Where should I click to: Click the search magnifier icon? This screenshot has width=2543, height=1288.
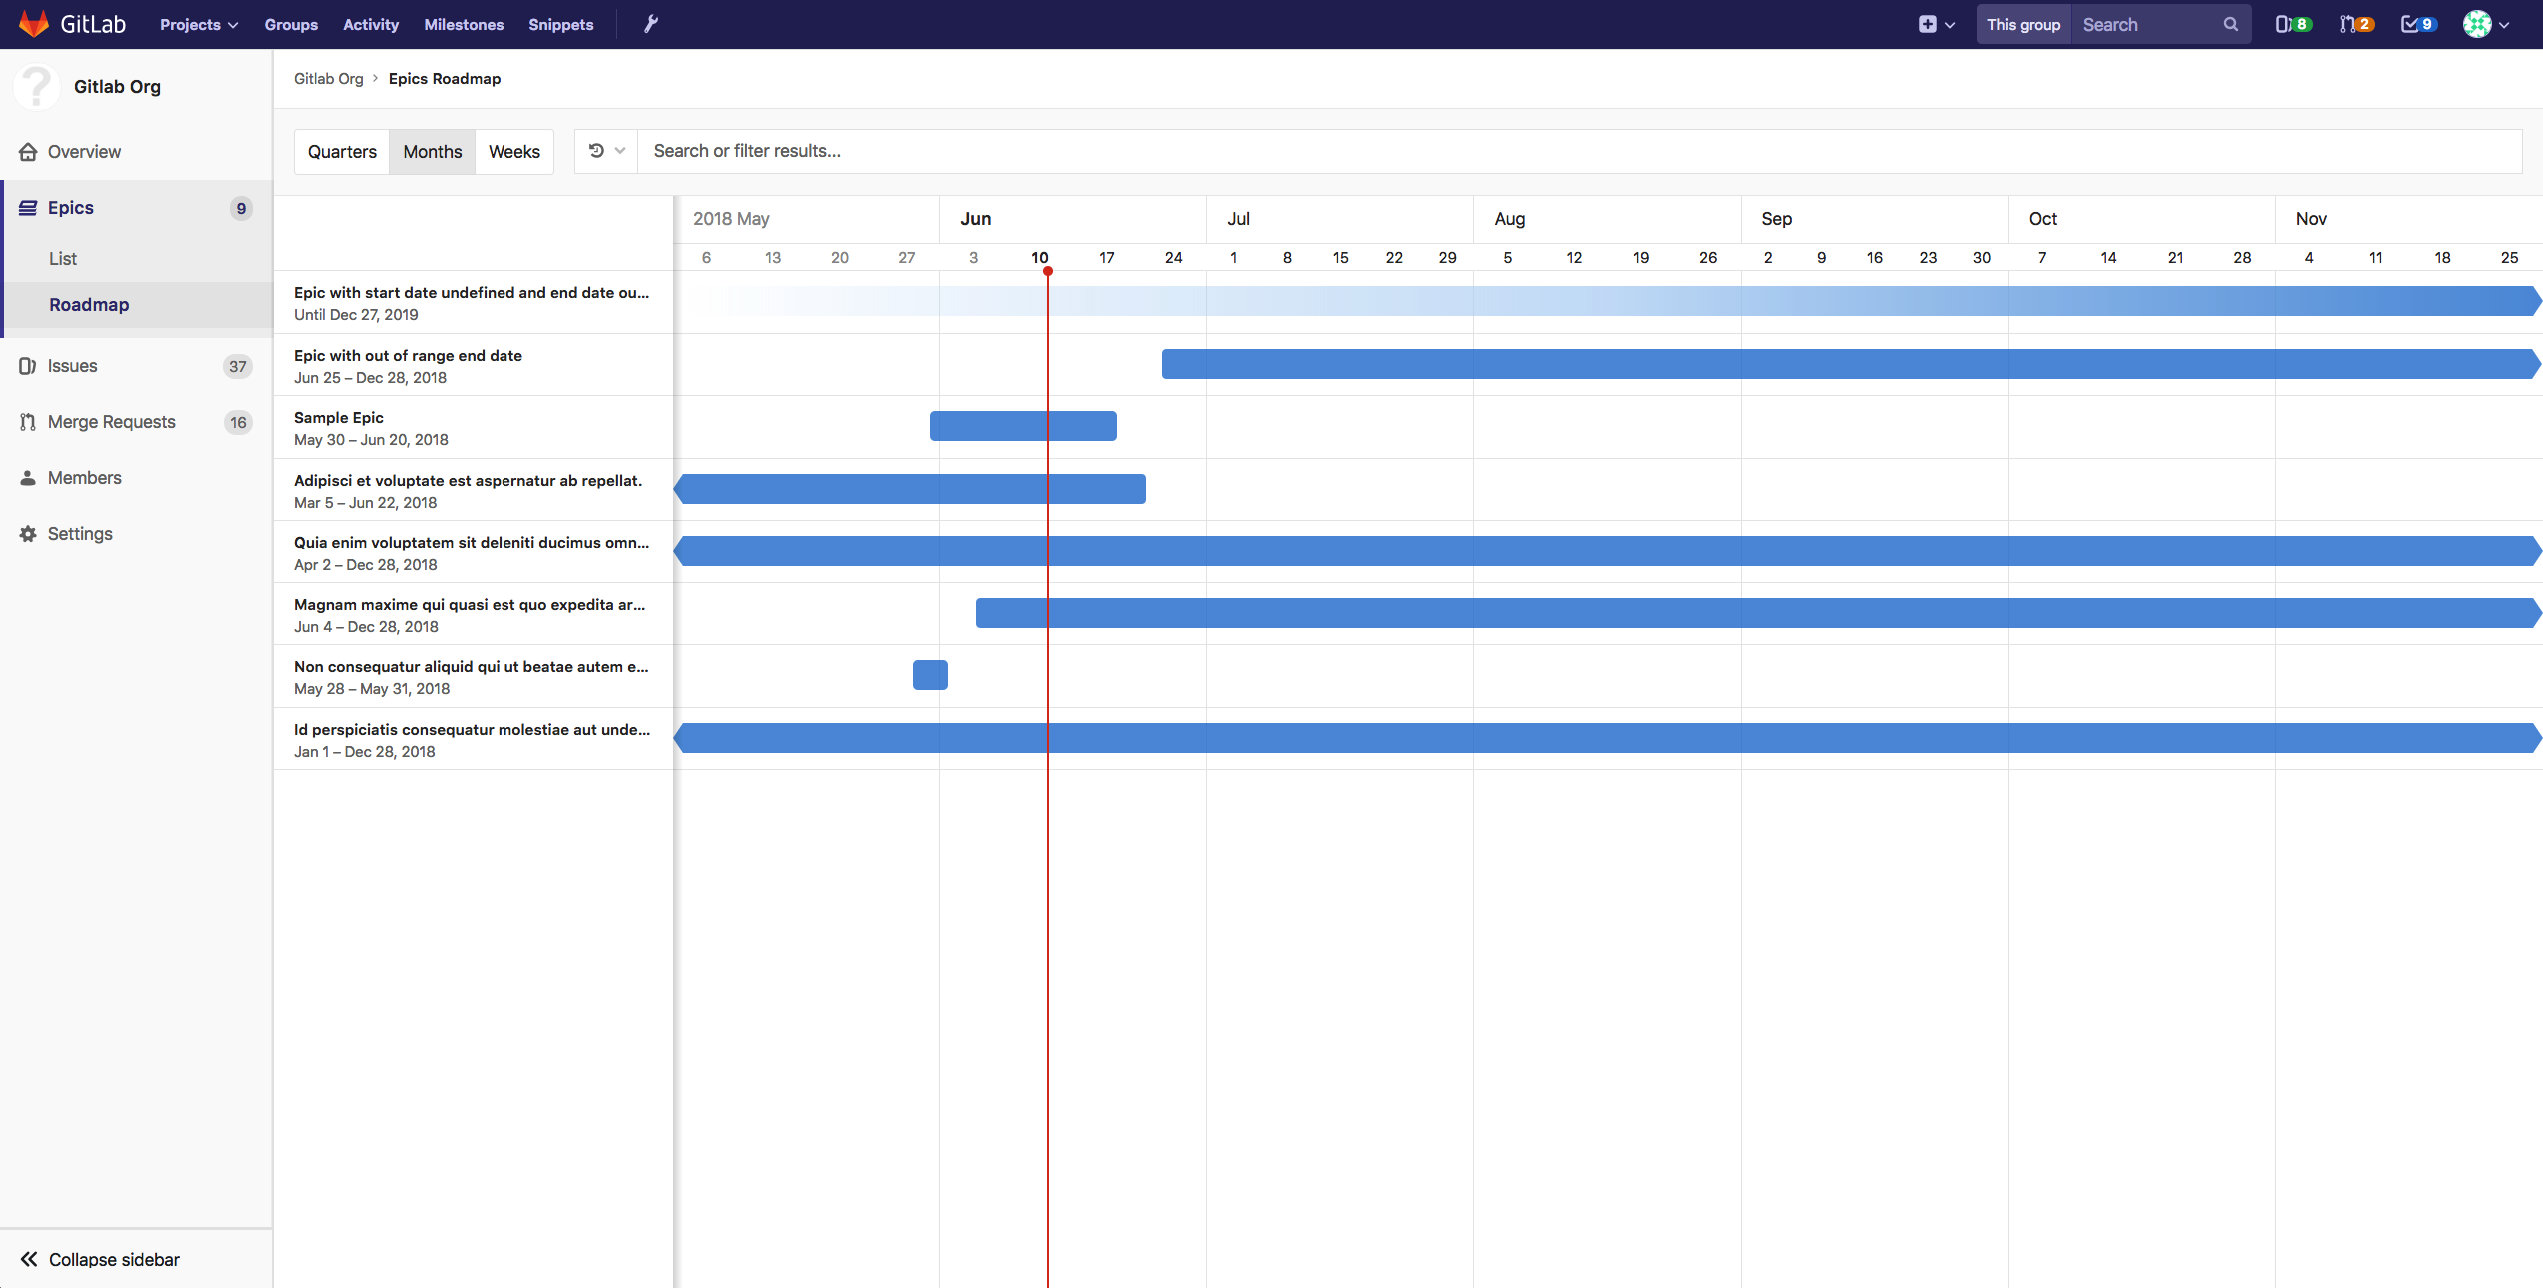click(x=2229, y=23)
